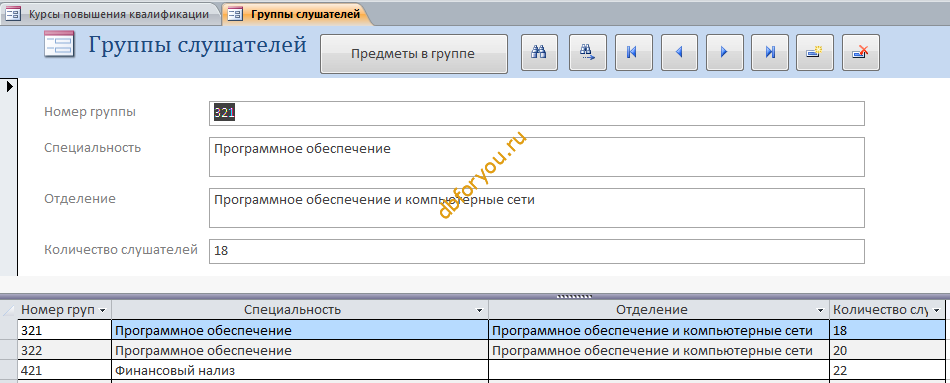Click the Номер группы label
Viewport: 950px width, 383px height.
[x=90, y=112]
